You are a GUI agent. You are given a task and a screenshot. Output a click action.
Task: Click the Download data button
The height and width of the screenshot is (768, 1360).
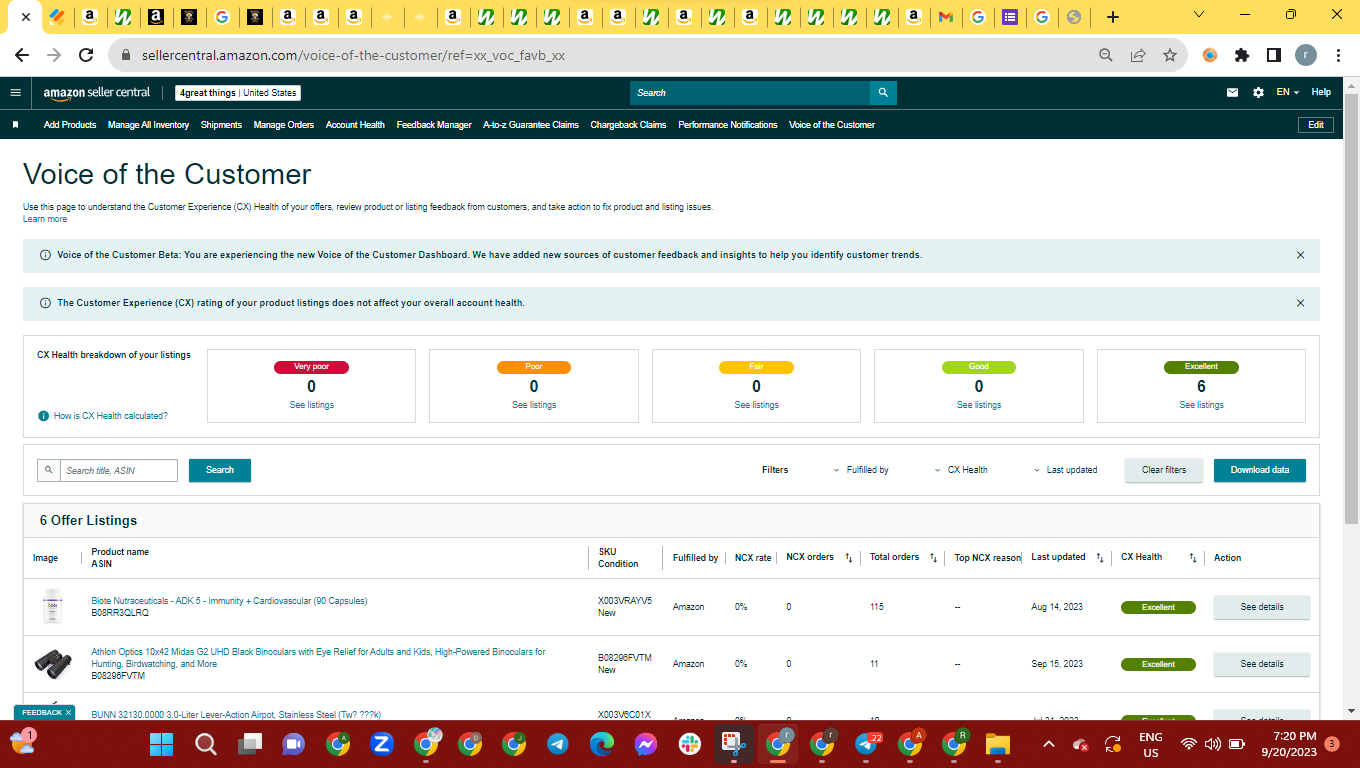[1260, 470]
